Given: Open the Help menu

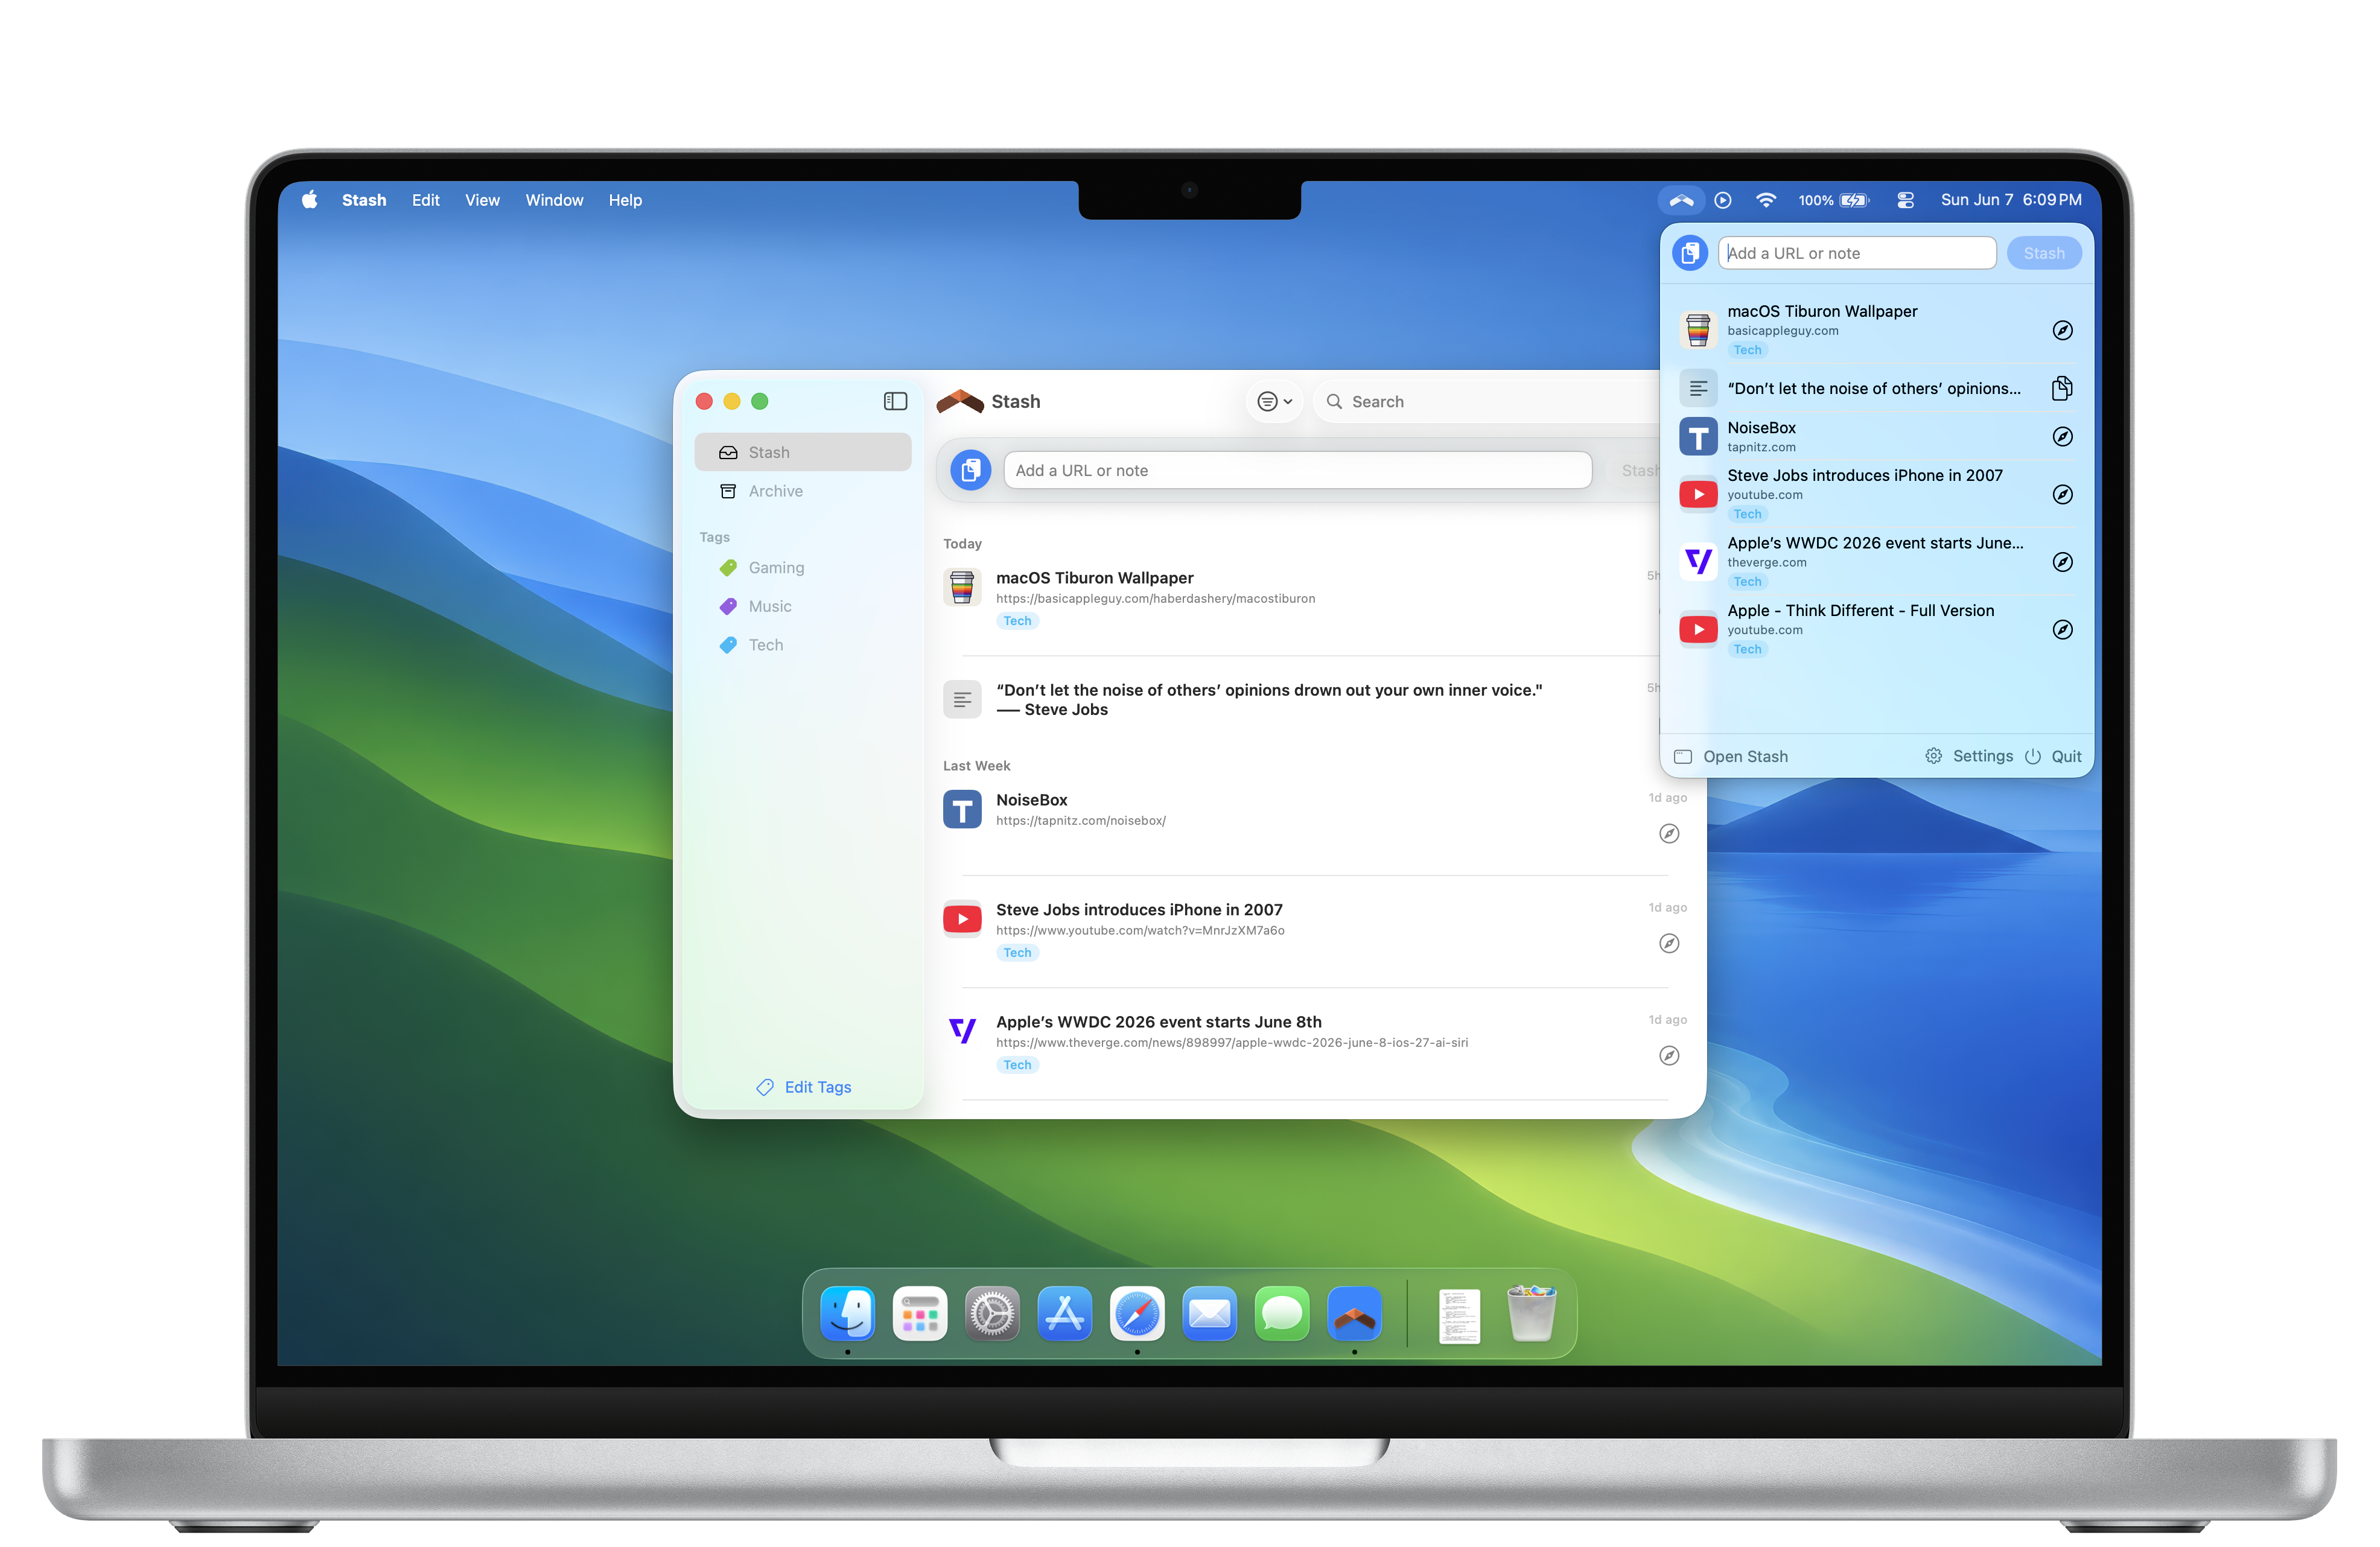Looking at the screenshot, I should coord(625,200).
